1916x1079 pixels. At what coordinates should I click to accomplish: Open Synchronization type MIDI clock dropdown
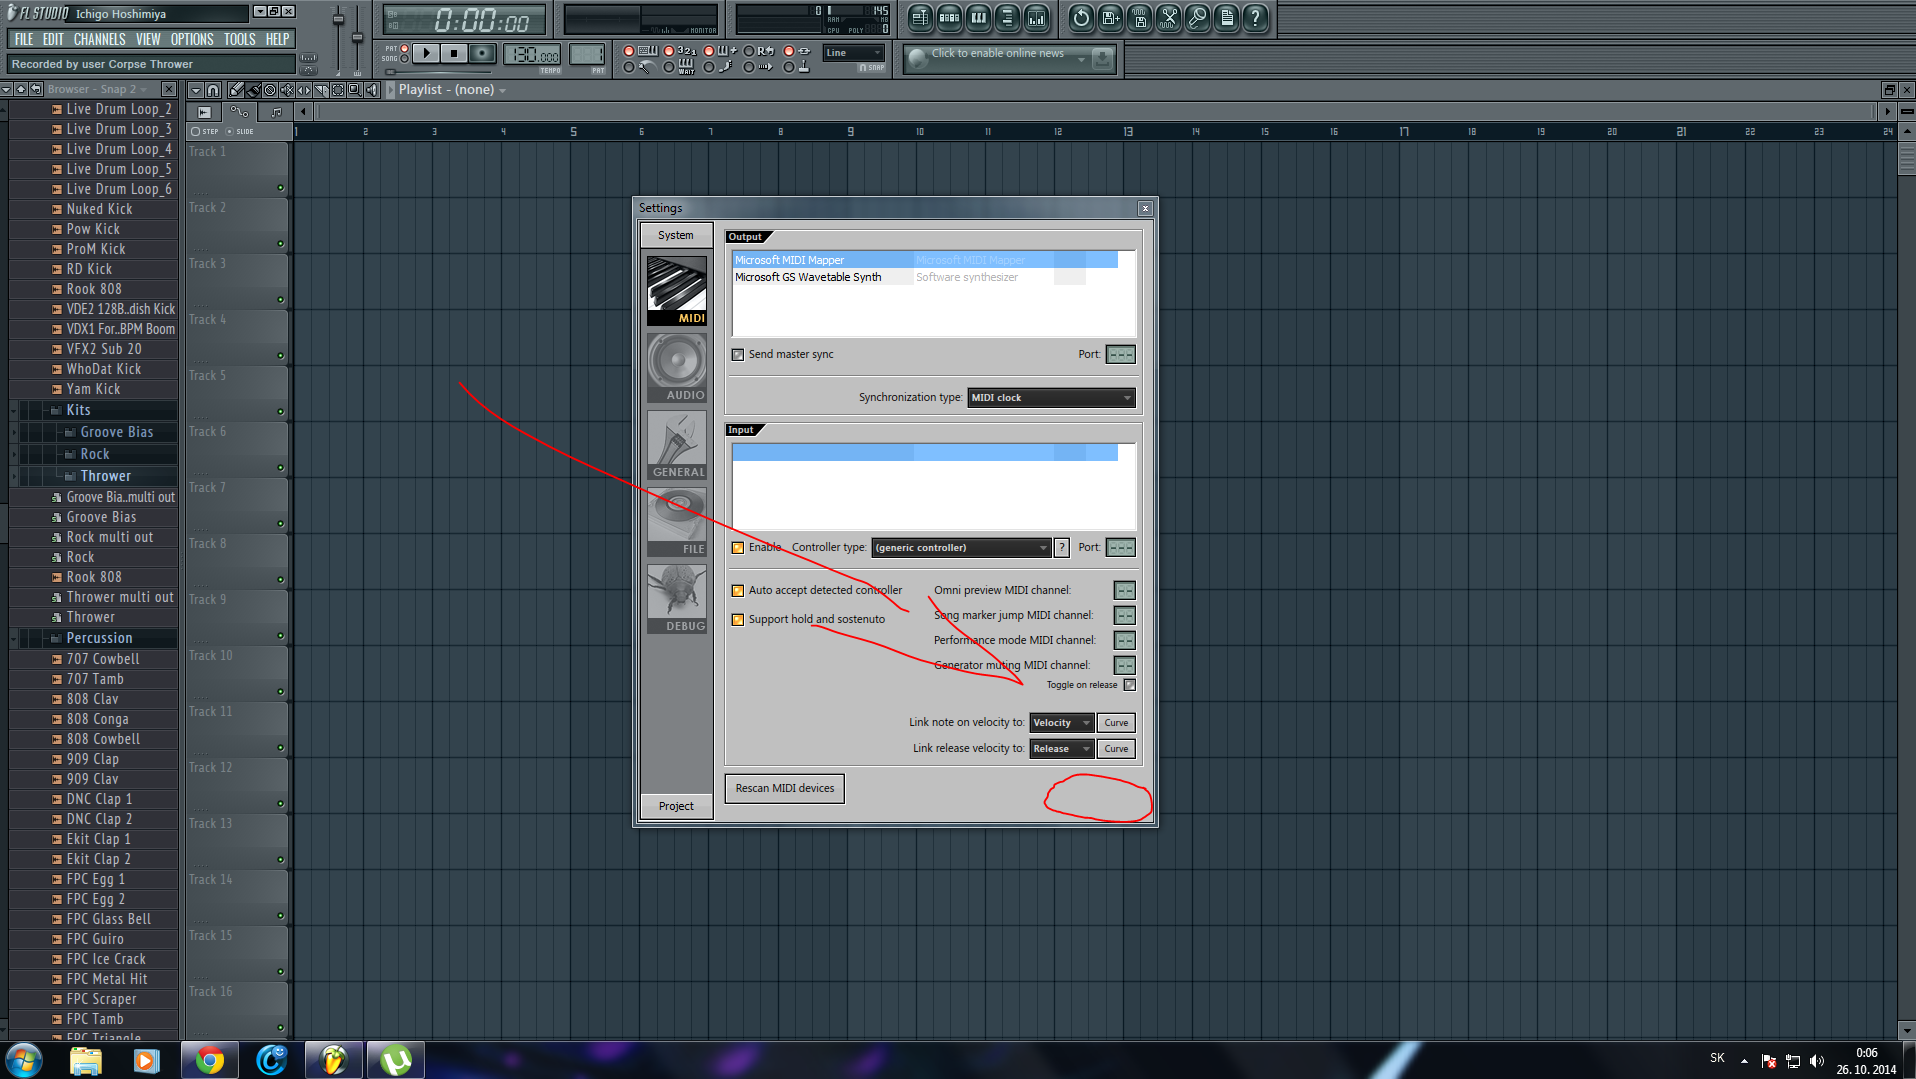click(1051, 398)
